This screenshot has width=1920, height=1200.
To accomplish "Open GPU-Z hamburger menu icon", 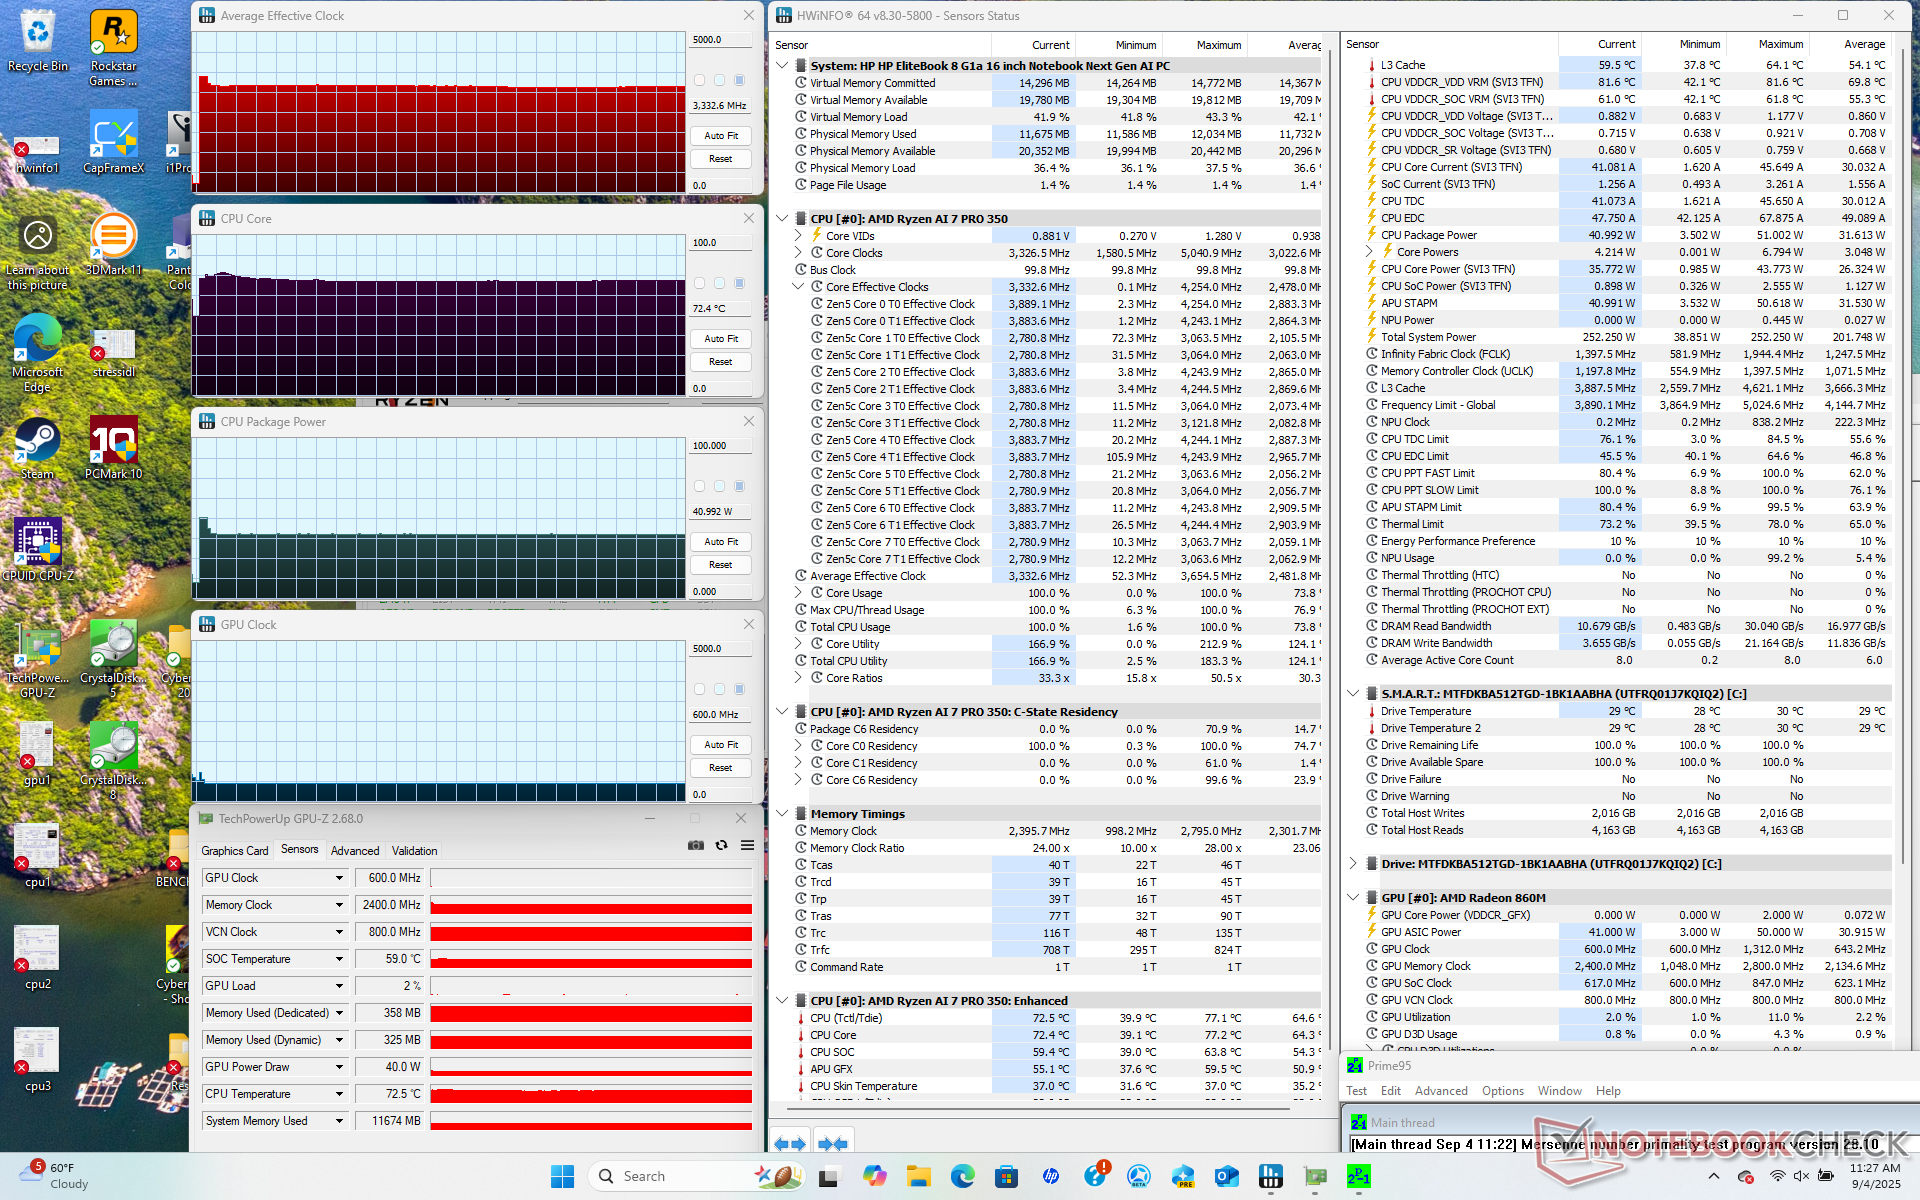I will (747, 845).
